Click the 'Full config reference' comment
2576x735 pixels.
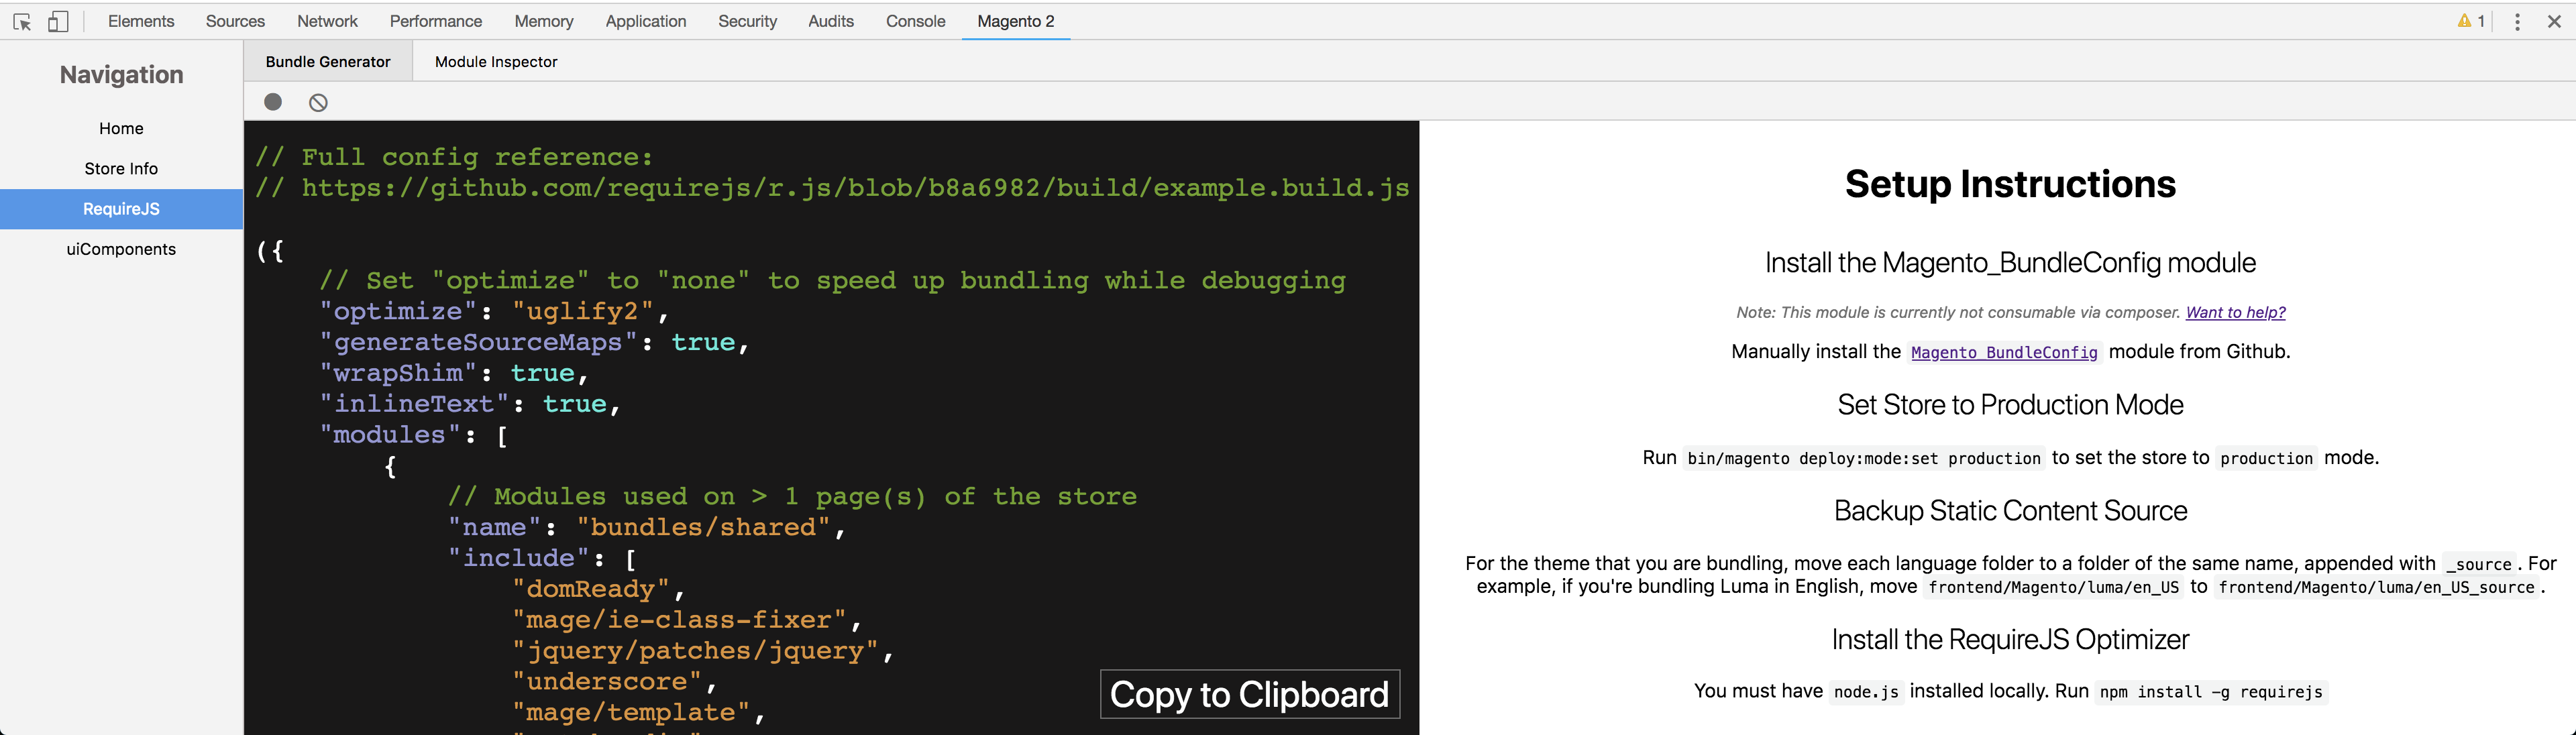tap(454, 157)
